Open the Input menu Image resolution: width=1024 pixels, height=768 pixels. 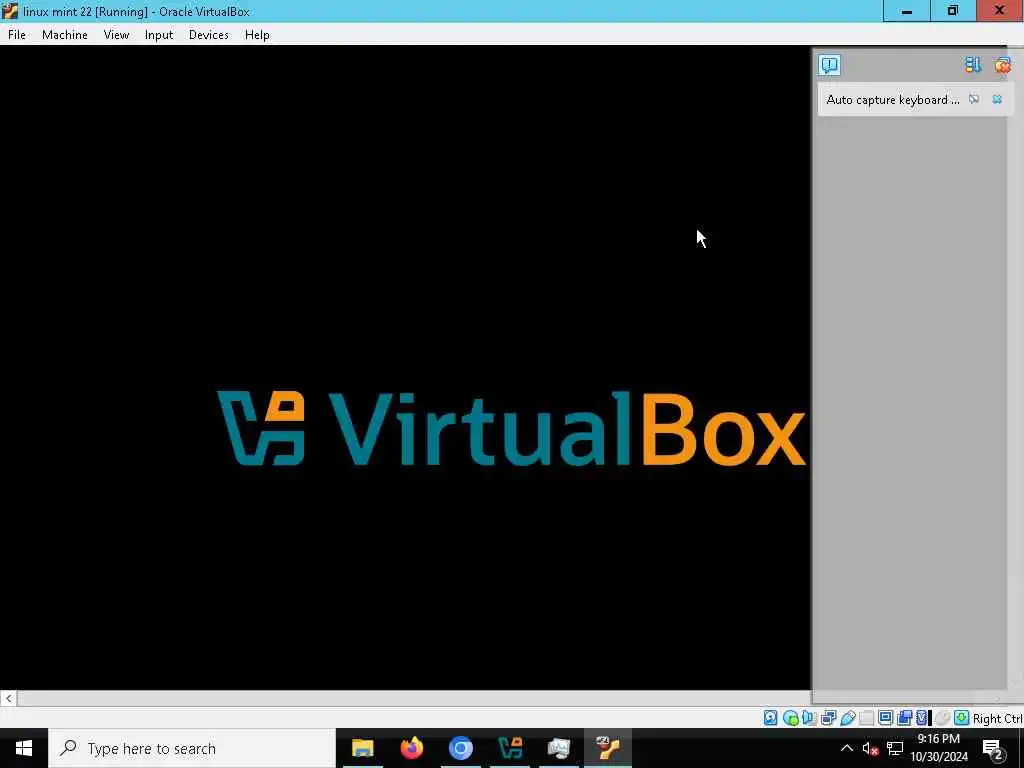[x=159, y=35]
